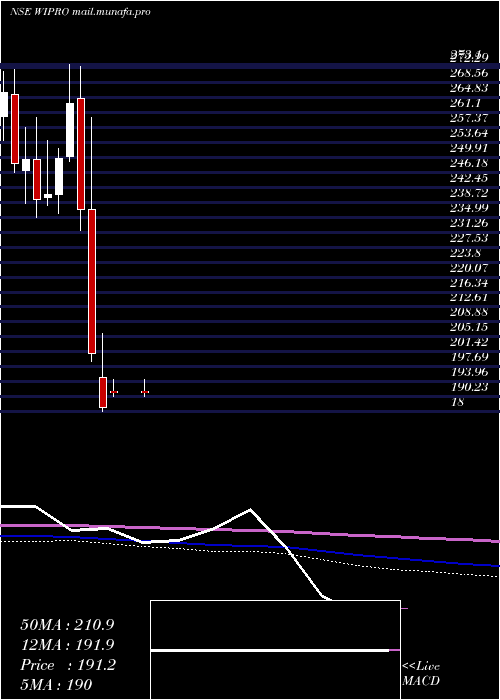Click the upper MACD histogram box
This screenshot has width=500, height=700.
pos(275,625)
